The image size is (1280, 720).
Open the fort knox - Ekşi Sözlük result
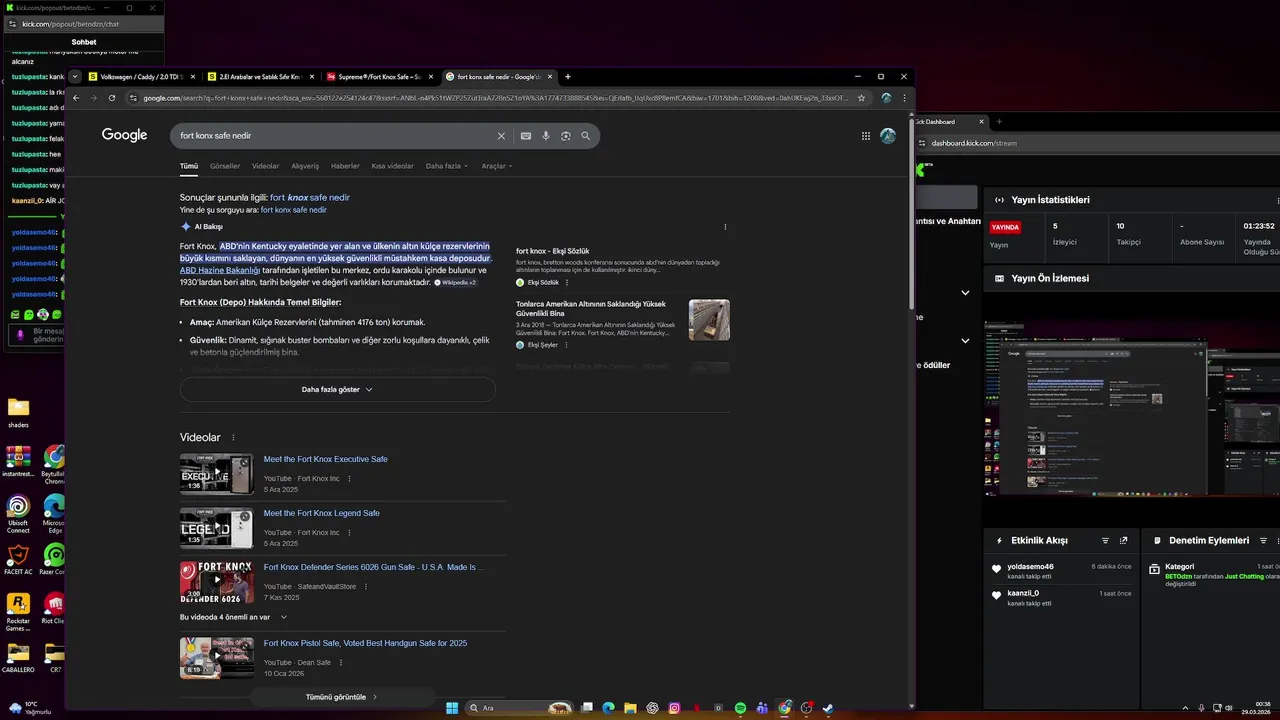[553, 251]
